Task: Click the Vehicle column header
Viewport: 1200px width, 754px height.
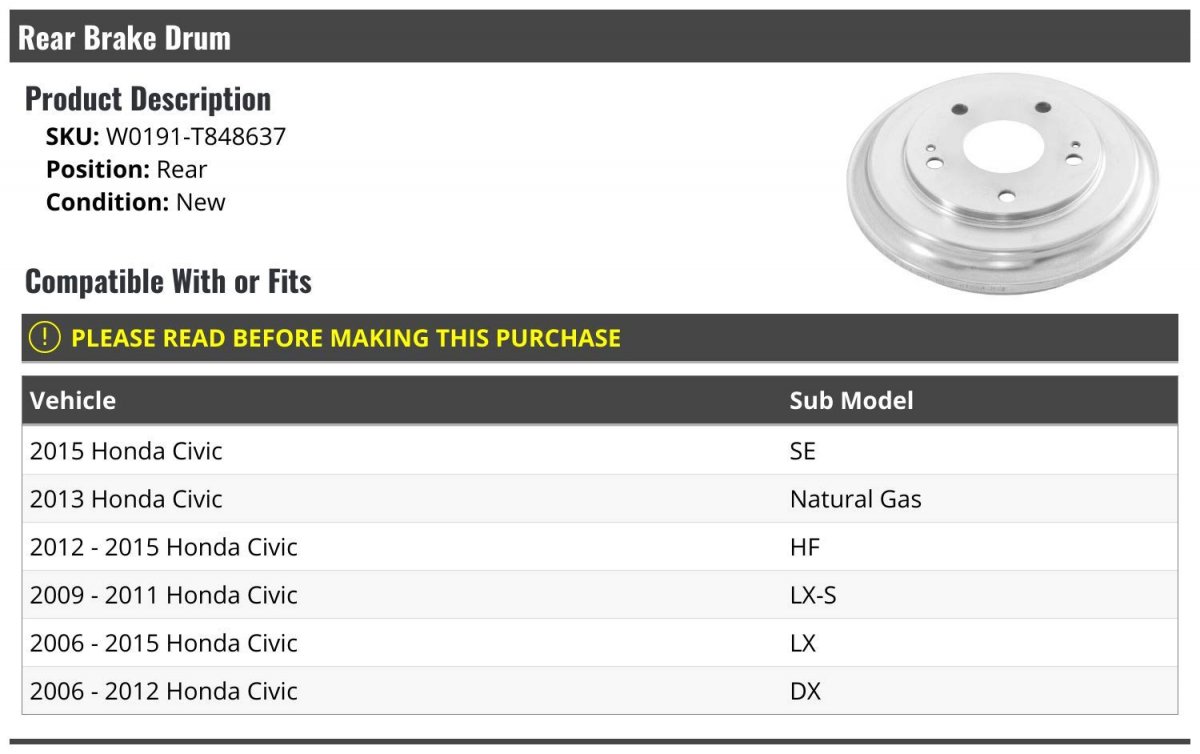Action: pos(73,400)
